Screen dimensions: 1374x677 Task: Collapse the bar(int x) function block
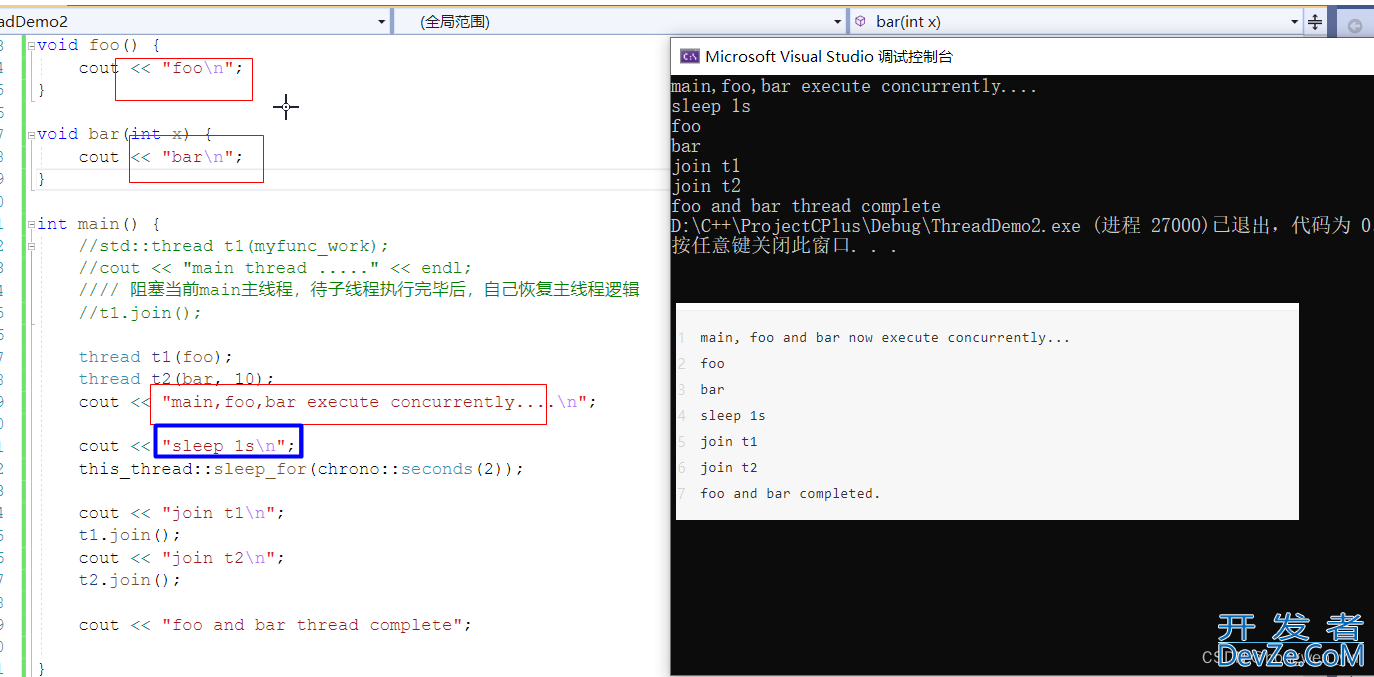pyautogui.click(x=30, y=134)
